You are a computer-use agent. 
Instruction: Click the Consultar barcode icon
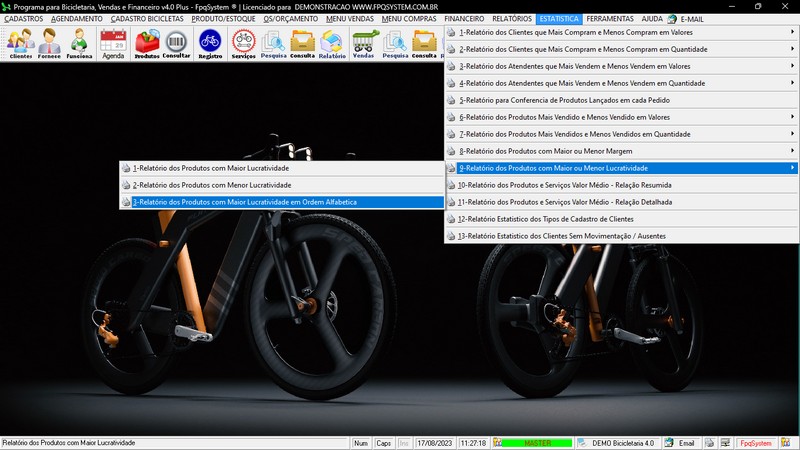click(176, 43)
